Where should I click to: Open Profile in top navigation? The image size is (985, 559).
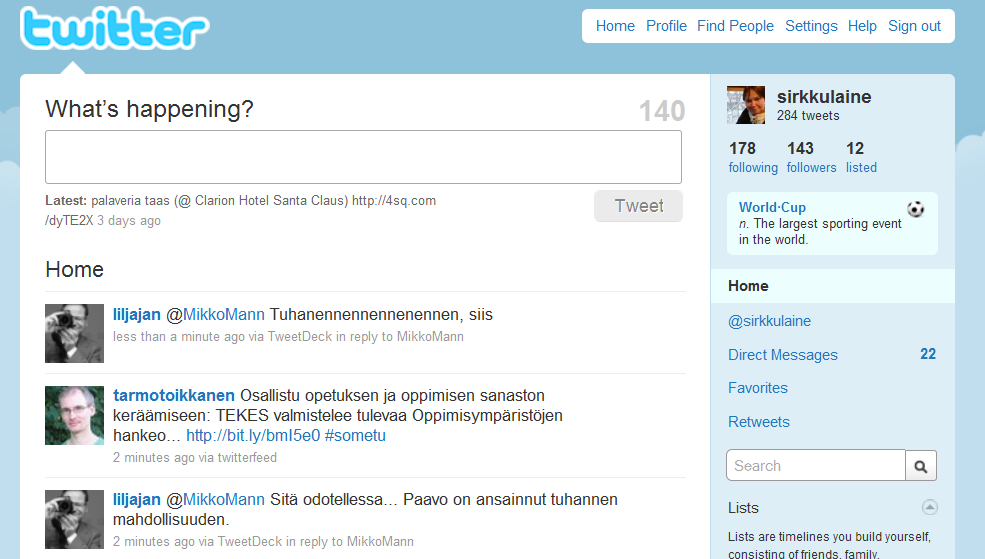[x=666, y=26]
